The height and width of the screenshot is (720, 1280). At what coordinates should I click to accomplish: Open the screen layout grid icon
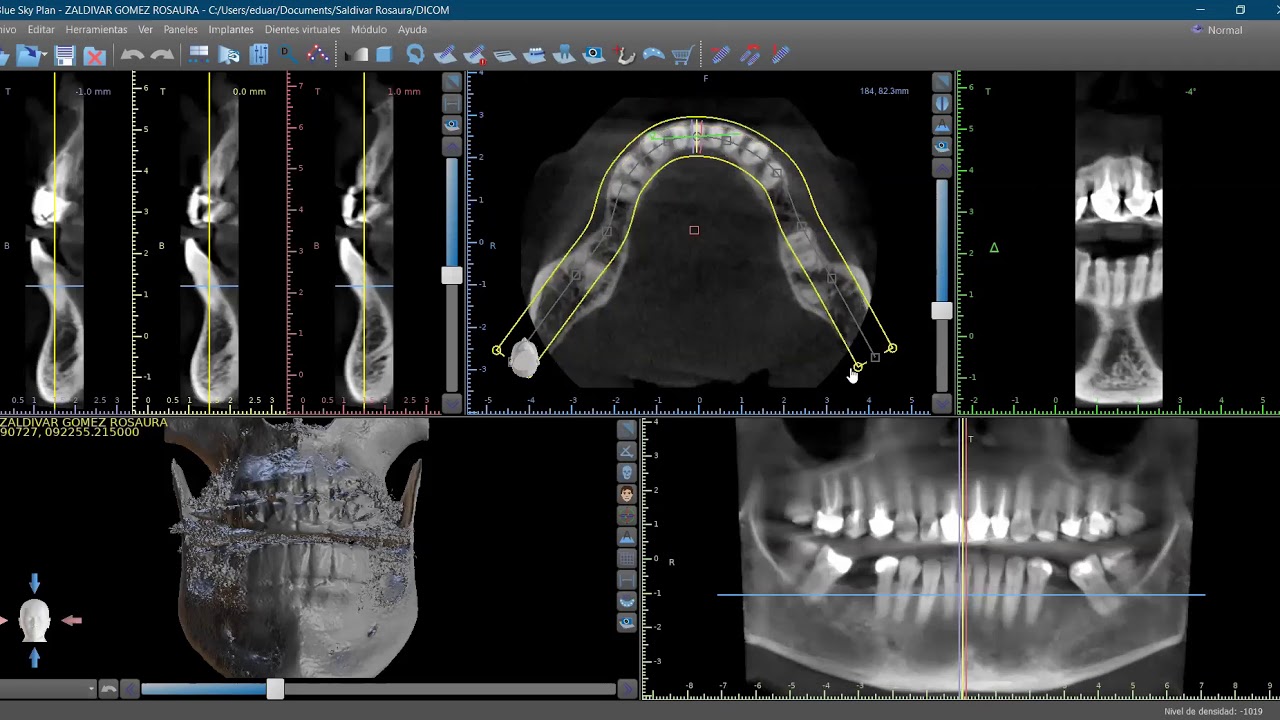[x=198, y=55]
